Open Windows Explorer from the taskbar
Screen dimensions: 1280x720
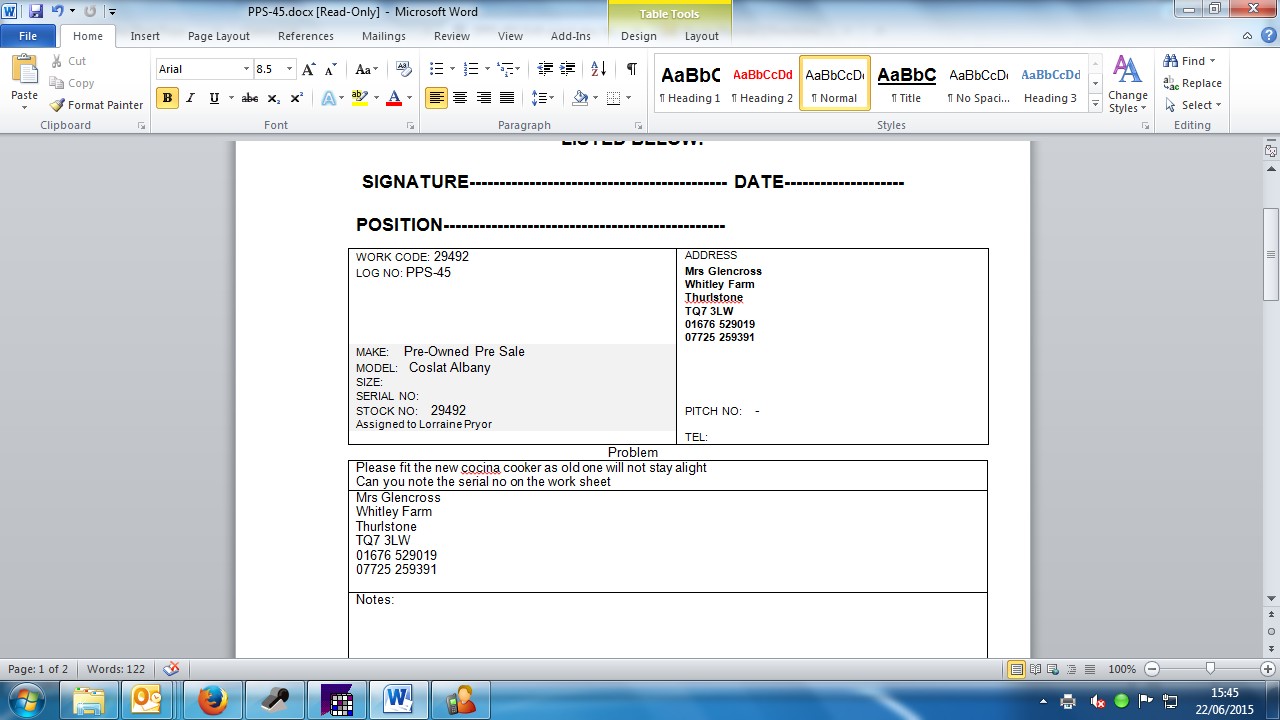pyautogui.click(x=88, y=700)
